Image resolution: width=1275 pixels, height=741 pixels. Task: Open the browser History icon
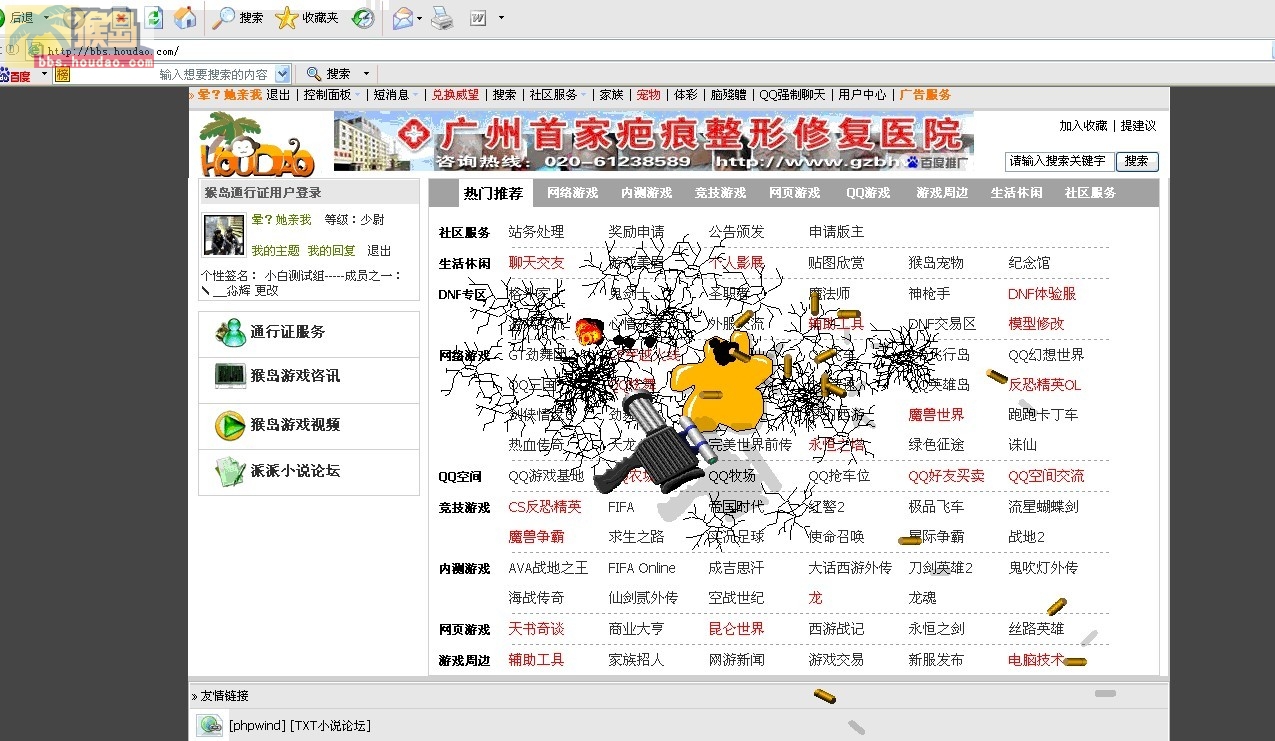pos(363,17)
